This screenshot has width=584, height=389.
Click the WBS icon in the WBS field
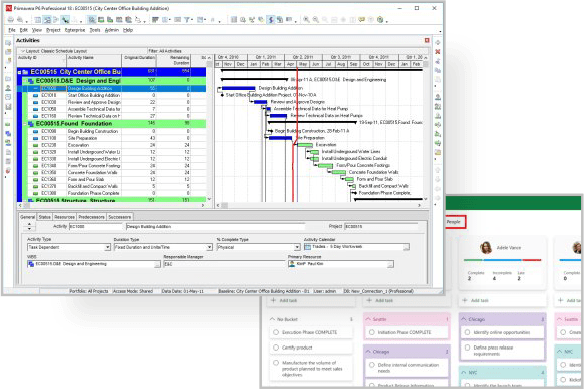[x=31, y=264]
